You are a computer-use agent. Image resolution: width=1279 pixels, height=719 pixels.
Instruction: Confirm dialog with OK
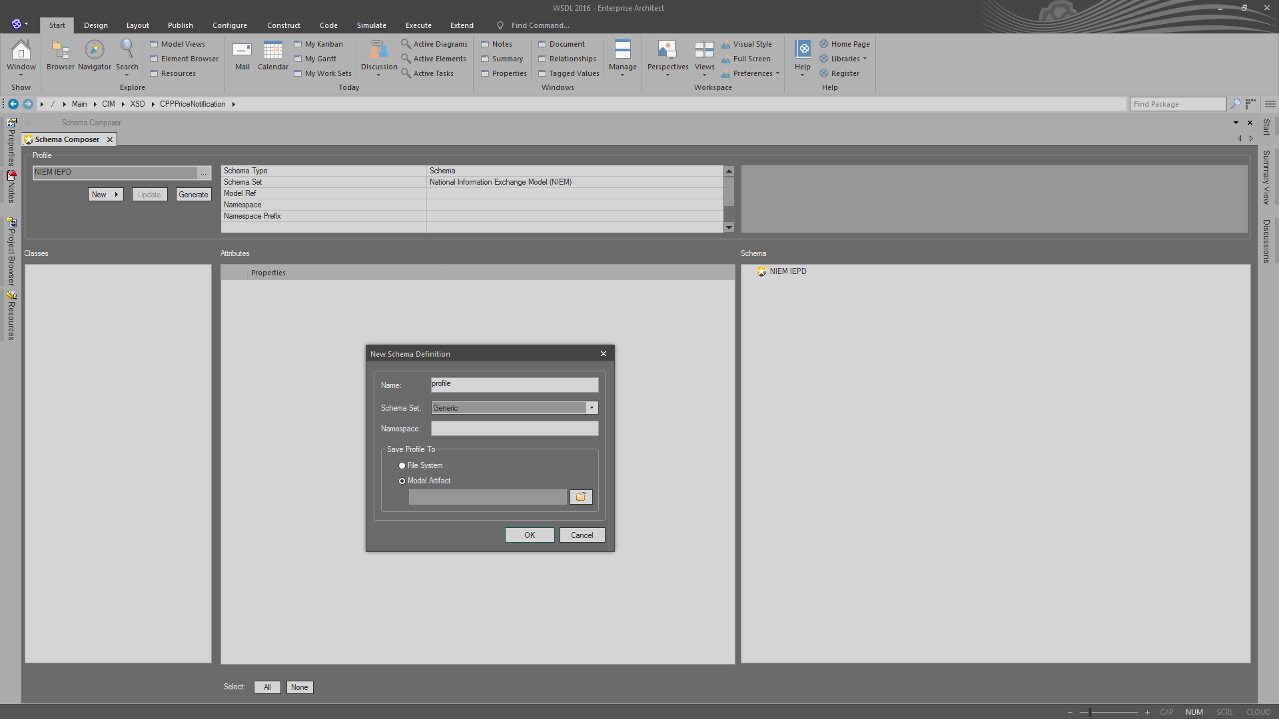click(529, 535)
